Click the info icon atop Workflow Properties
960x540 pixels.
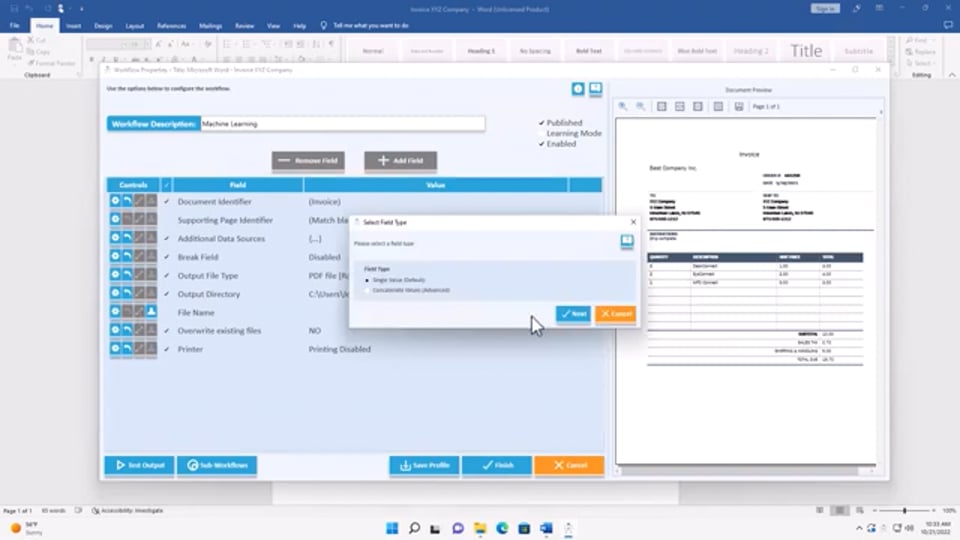coord(578,89)
